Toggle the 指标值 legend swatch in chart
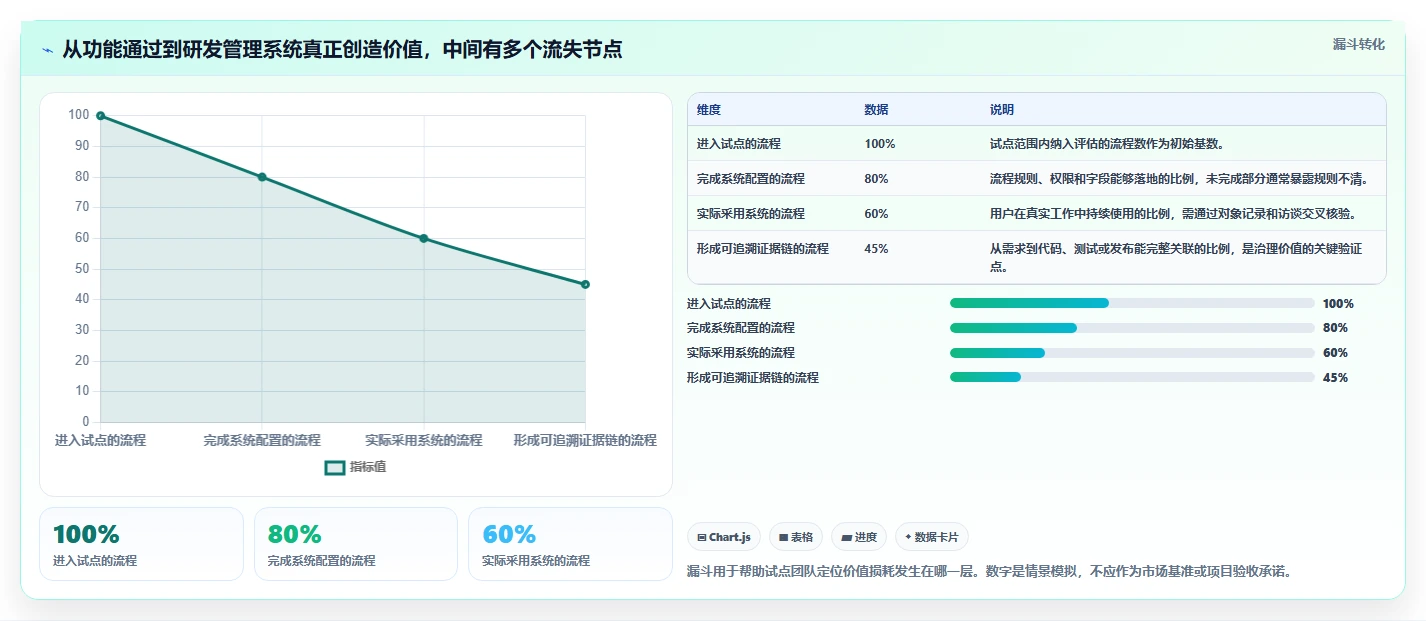Screen dimensions: 1426x621 coord(335,467)
